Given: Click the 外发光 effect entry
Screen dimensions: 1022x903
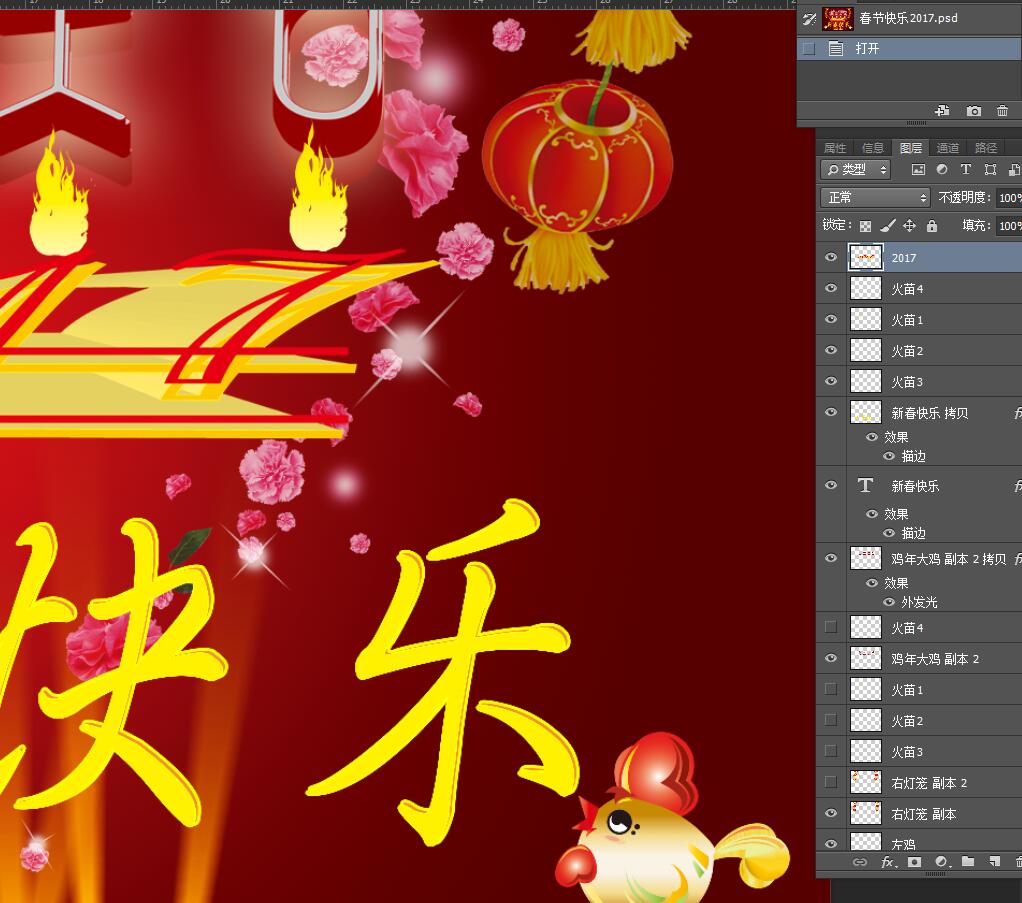Looking at the screenshot, I should (919, 602).
